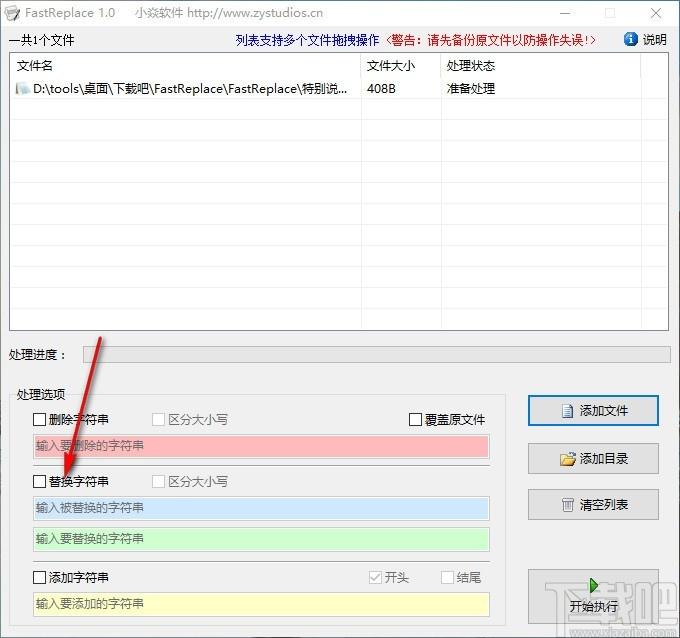Click the 清空列表 button
This screenshot has height=638, width=680.
(593, 504)
